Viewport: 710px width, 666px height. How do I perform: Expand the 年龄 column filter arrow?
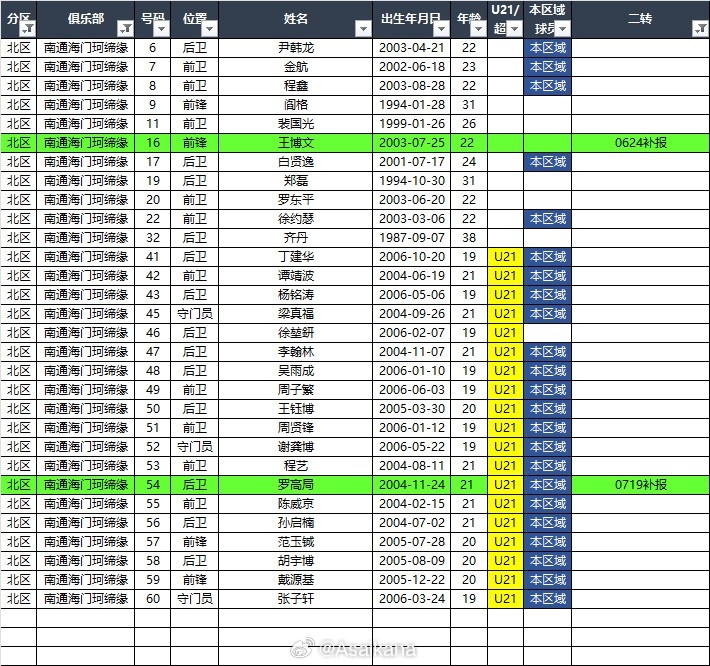tap(478, 29)
